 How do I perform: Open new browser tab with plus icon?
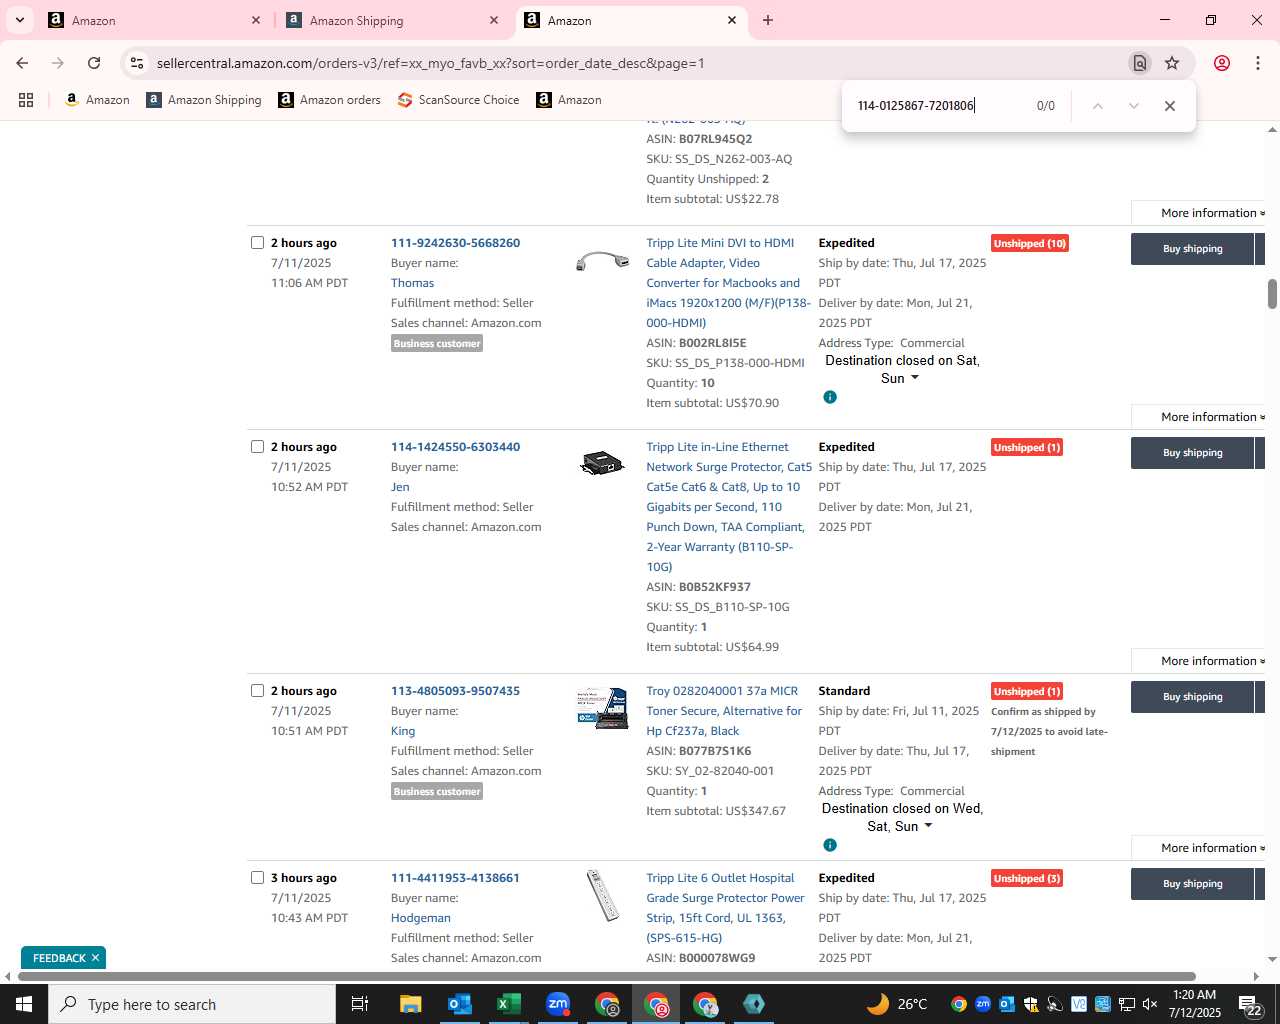click(x=767, y=20)
